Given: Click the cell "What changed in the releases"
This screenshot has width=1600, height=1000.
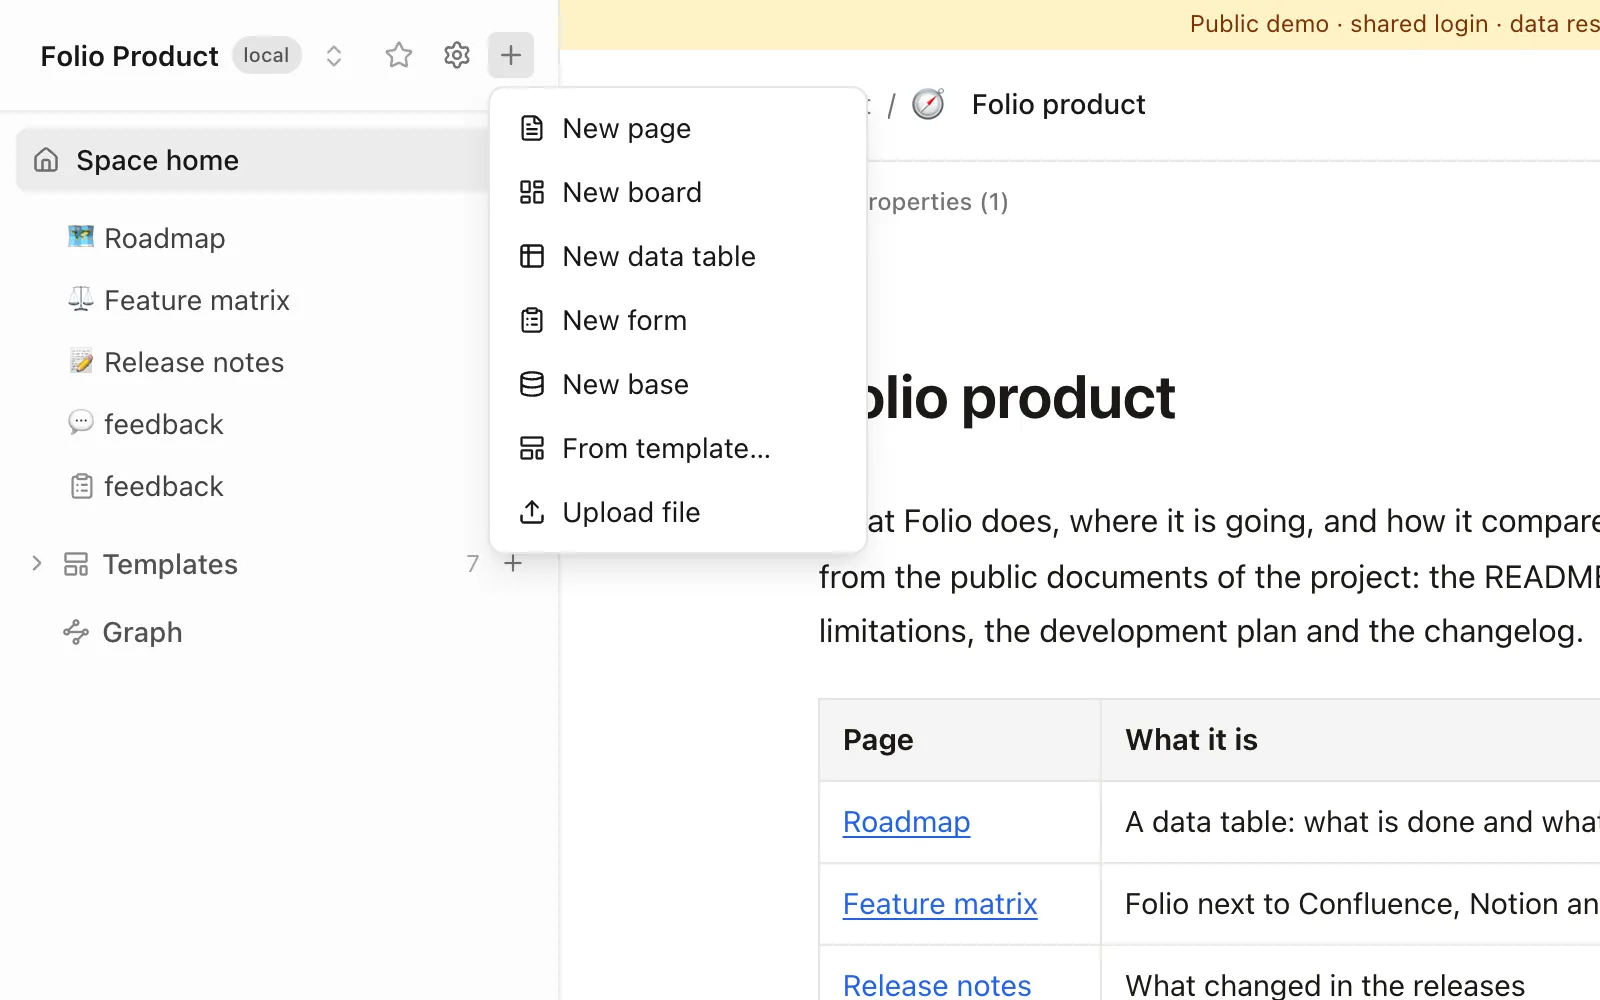Looking at the screenshot, I should click(1351, 973).
